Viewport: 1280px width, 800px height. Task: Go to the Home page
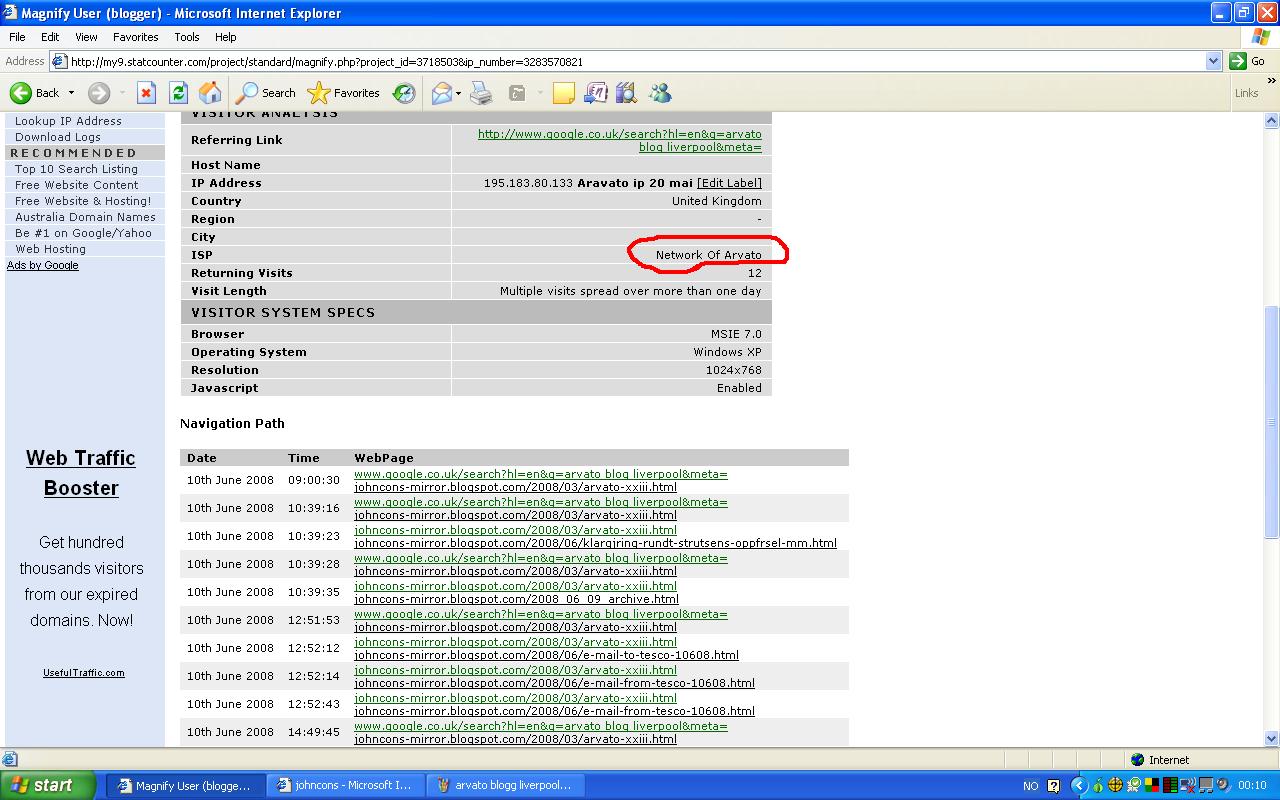click(210, 93)
